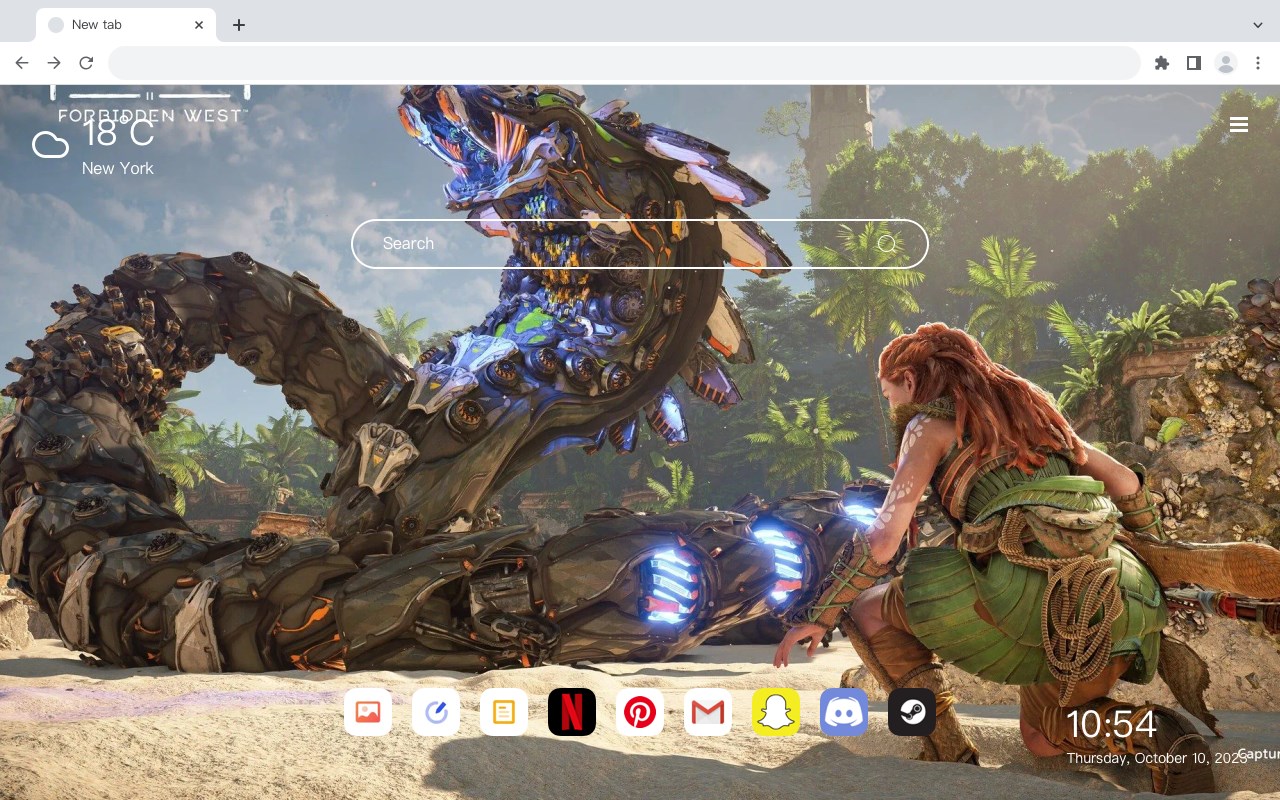This screenshot has width=1280, height=800.
Task: Go back with the browser back arrow
Action: pyautogui.click(x=22, y=63)
